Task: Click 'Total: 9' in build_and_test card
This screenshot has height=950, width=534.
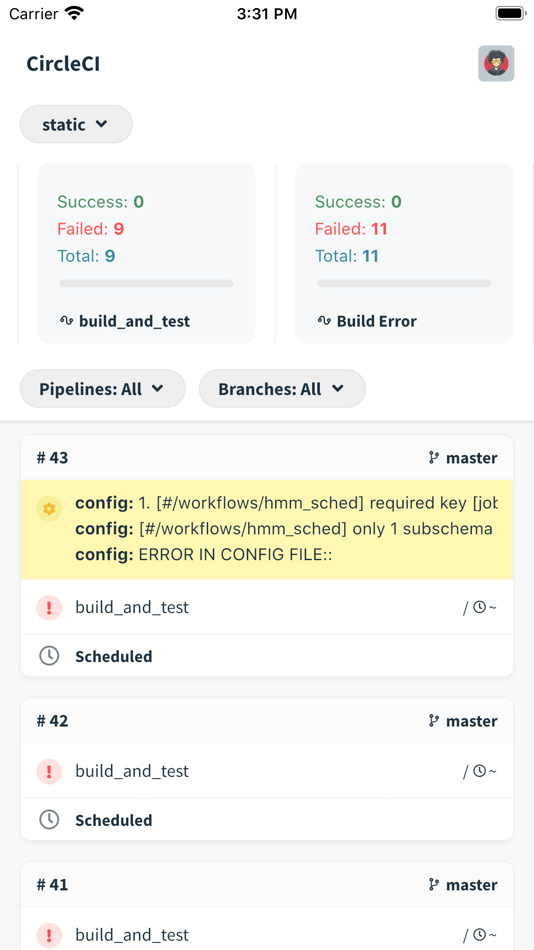Action: point(87,256)
